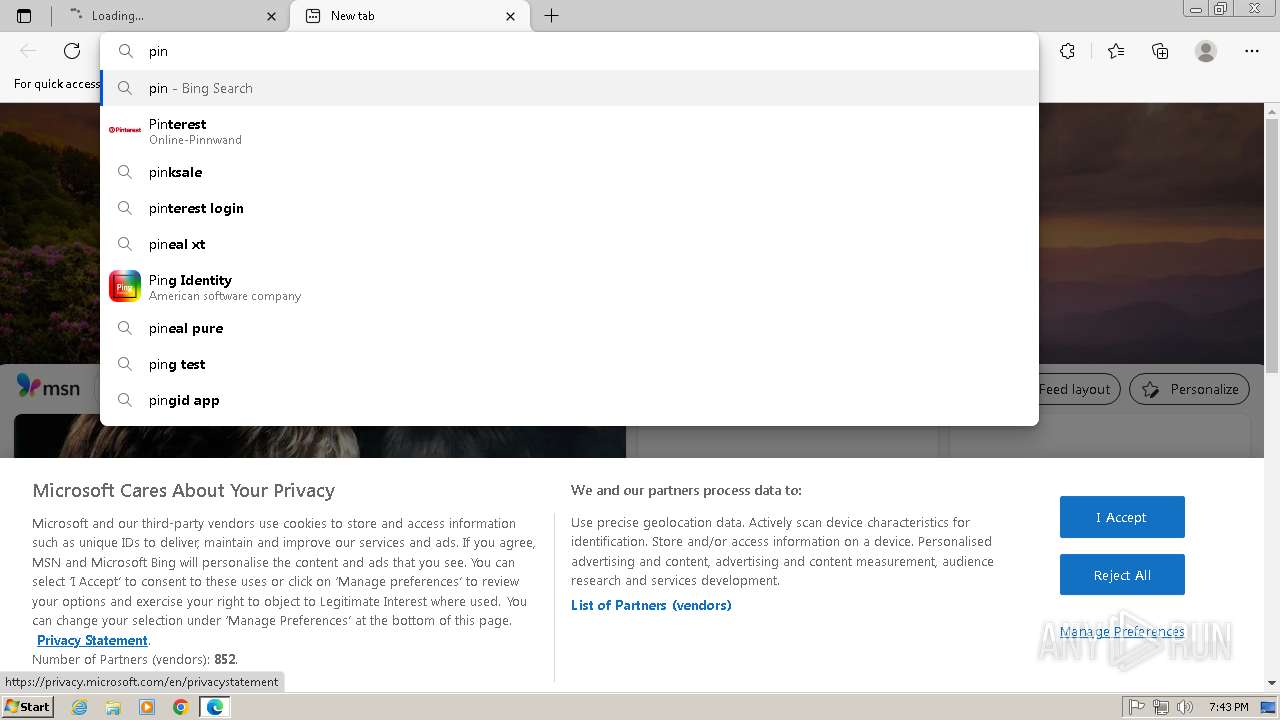Click the network tray icon
The image size is (1280, 720).
1161,707
